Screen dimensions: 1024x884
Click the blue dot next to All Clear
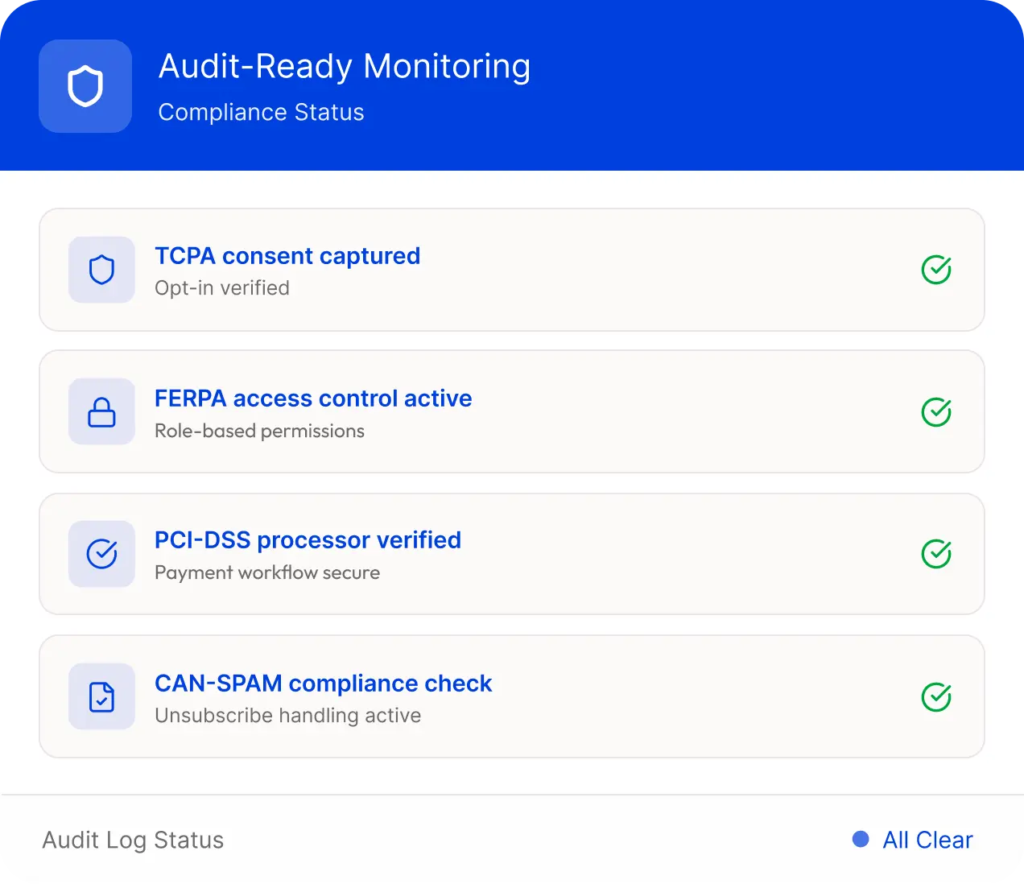(x=860, y=840)
